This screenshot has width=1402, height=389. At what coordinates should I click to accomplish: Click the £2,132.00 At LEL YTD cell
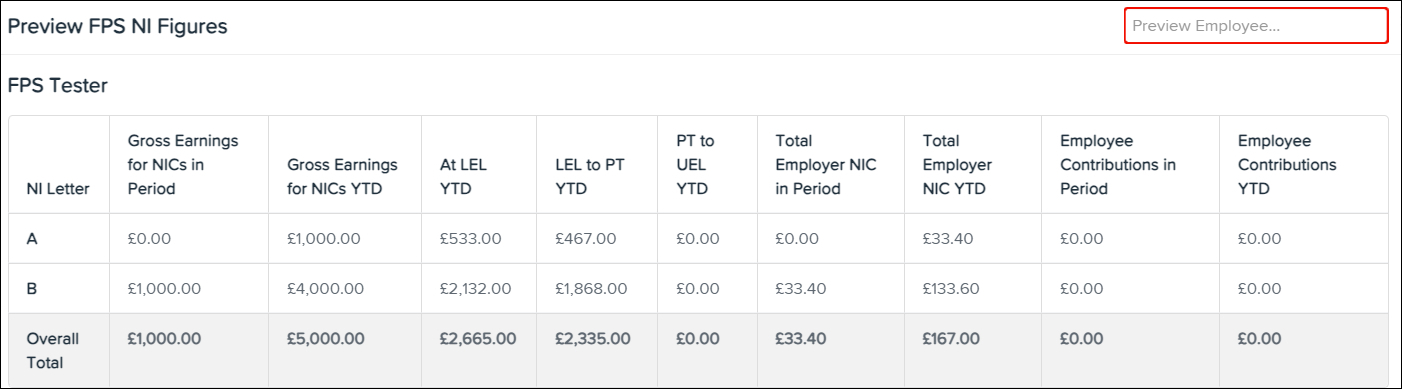point(475,289)
